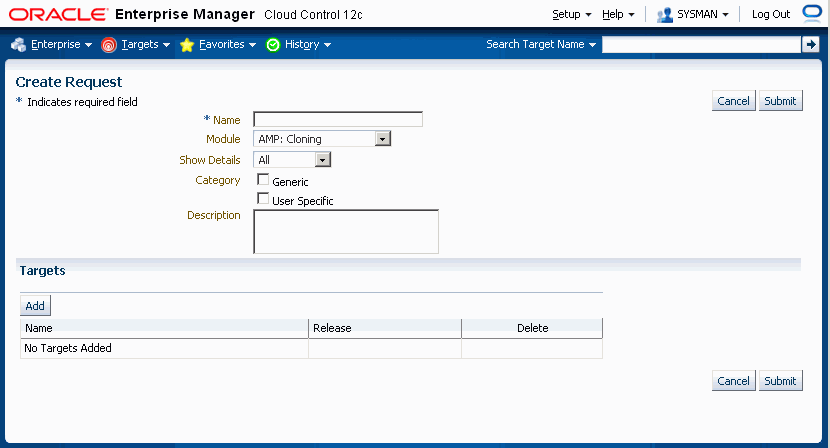The height and width of the screenshot is (448, 830).
Task: Click the Name input field
Action: (338, 119)
